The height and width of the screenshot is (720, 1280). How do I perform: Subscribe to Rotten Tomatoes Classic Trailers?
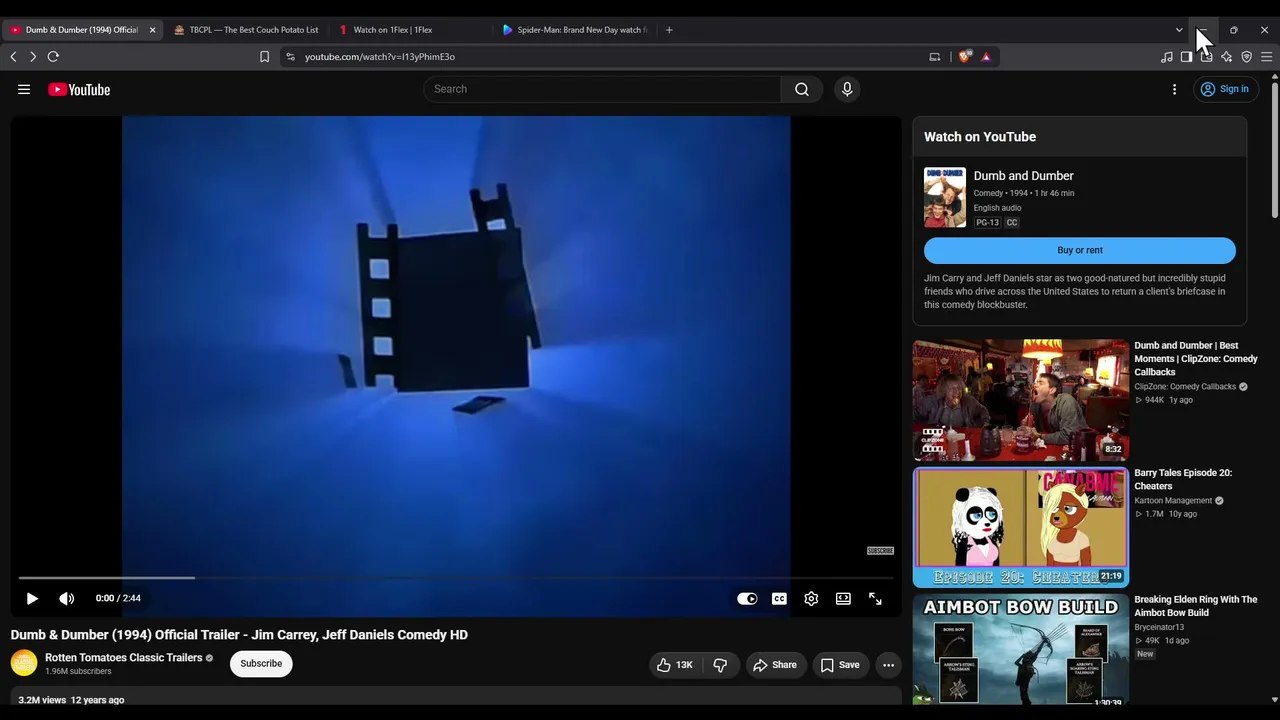[x=261, y=664]
